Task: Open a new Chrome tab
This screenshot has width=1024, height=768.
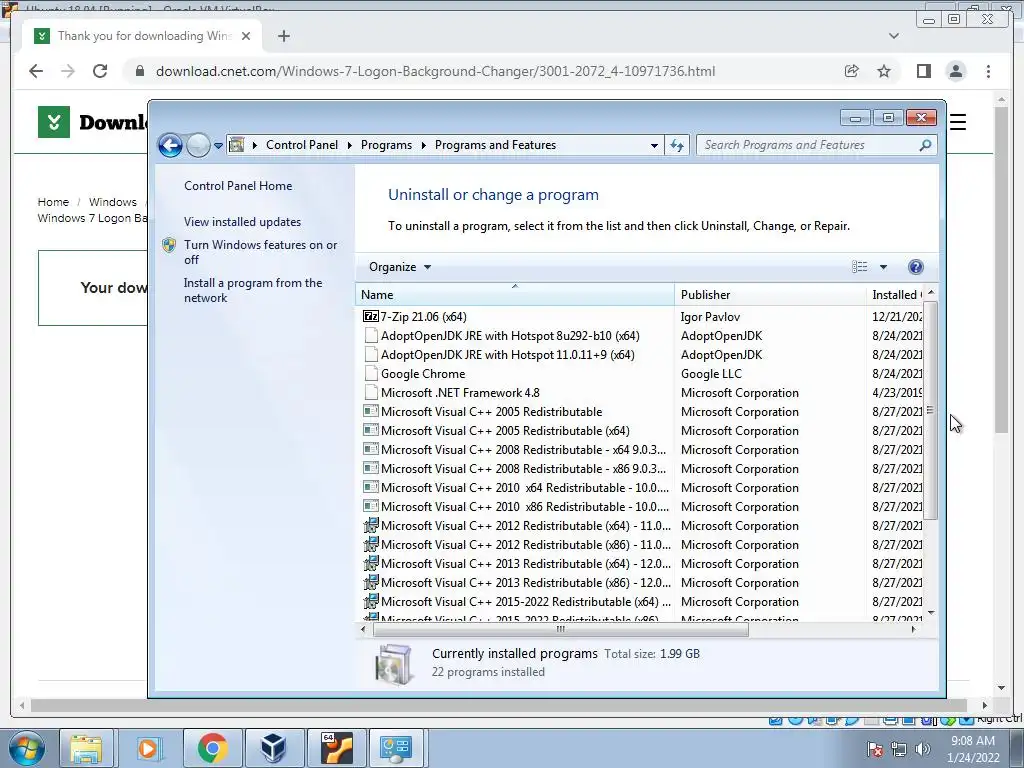Action: coord(283,36)
